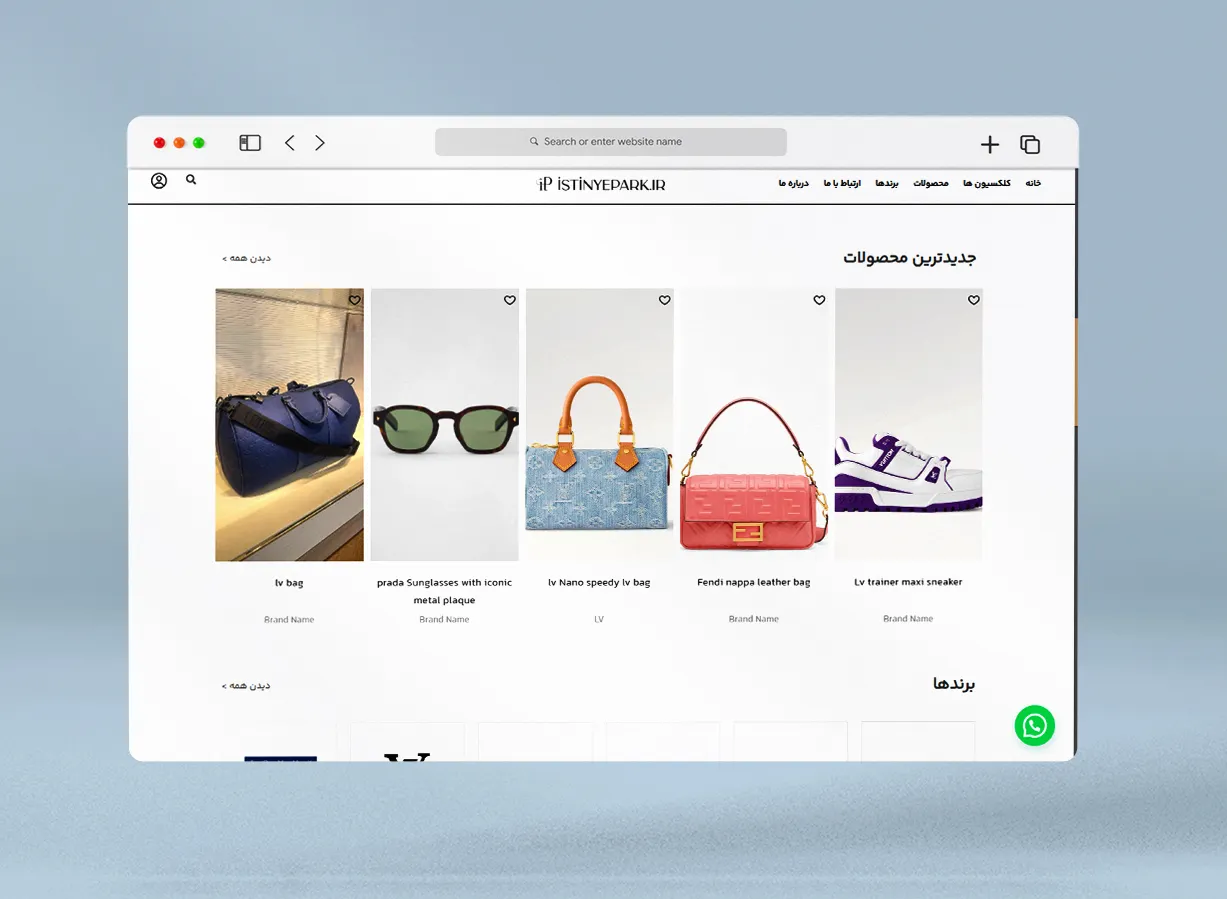Open the 'lv Nano speedy lv bag' link
The height and width of the screenshot is (899, 1227).
tap(599, 582)
